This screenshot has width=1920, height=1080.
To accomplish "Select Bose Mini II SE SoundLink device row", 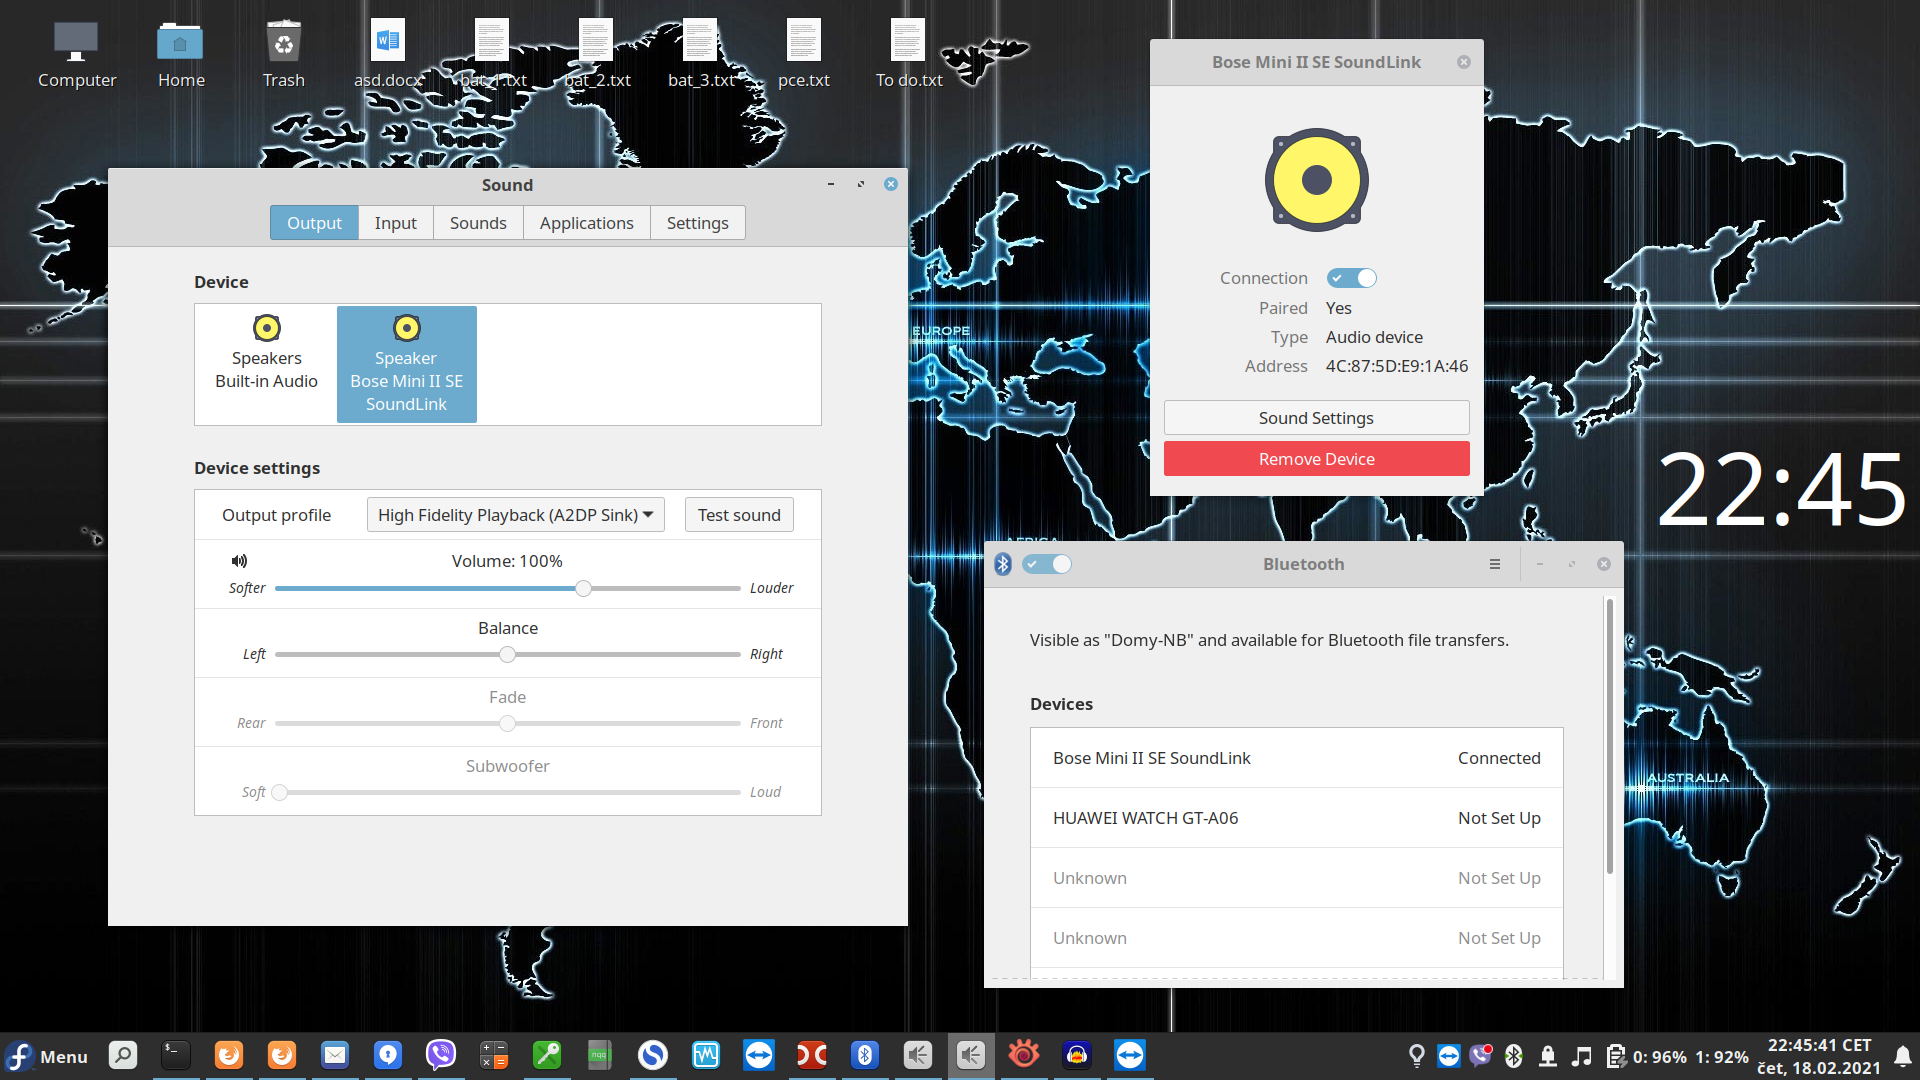I will click(1297, 758).
